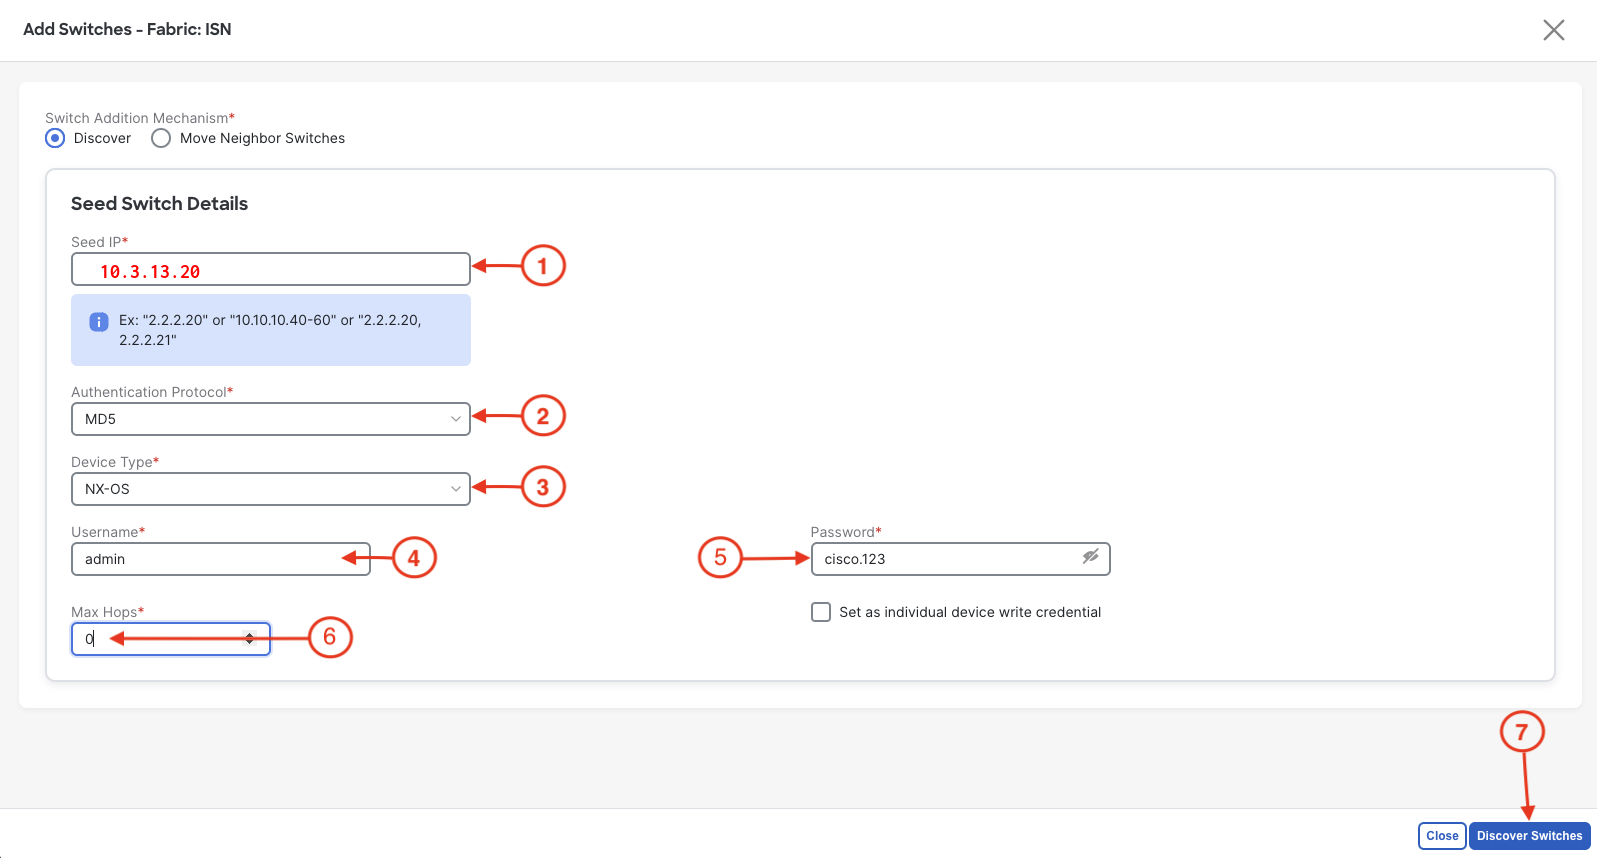Close the Add Switches dialog with X
The image size is (1597, 858).
click(1553, 30)
